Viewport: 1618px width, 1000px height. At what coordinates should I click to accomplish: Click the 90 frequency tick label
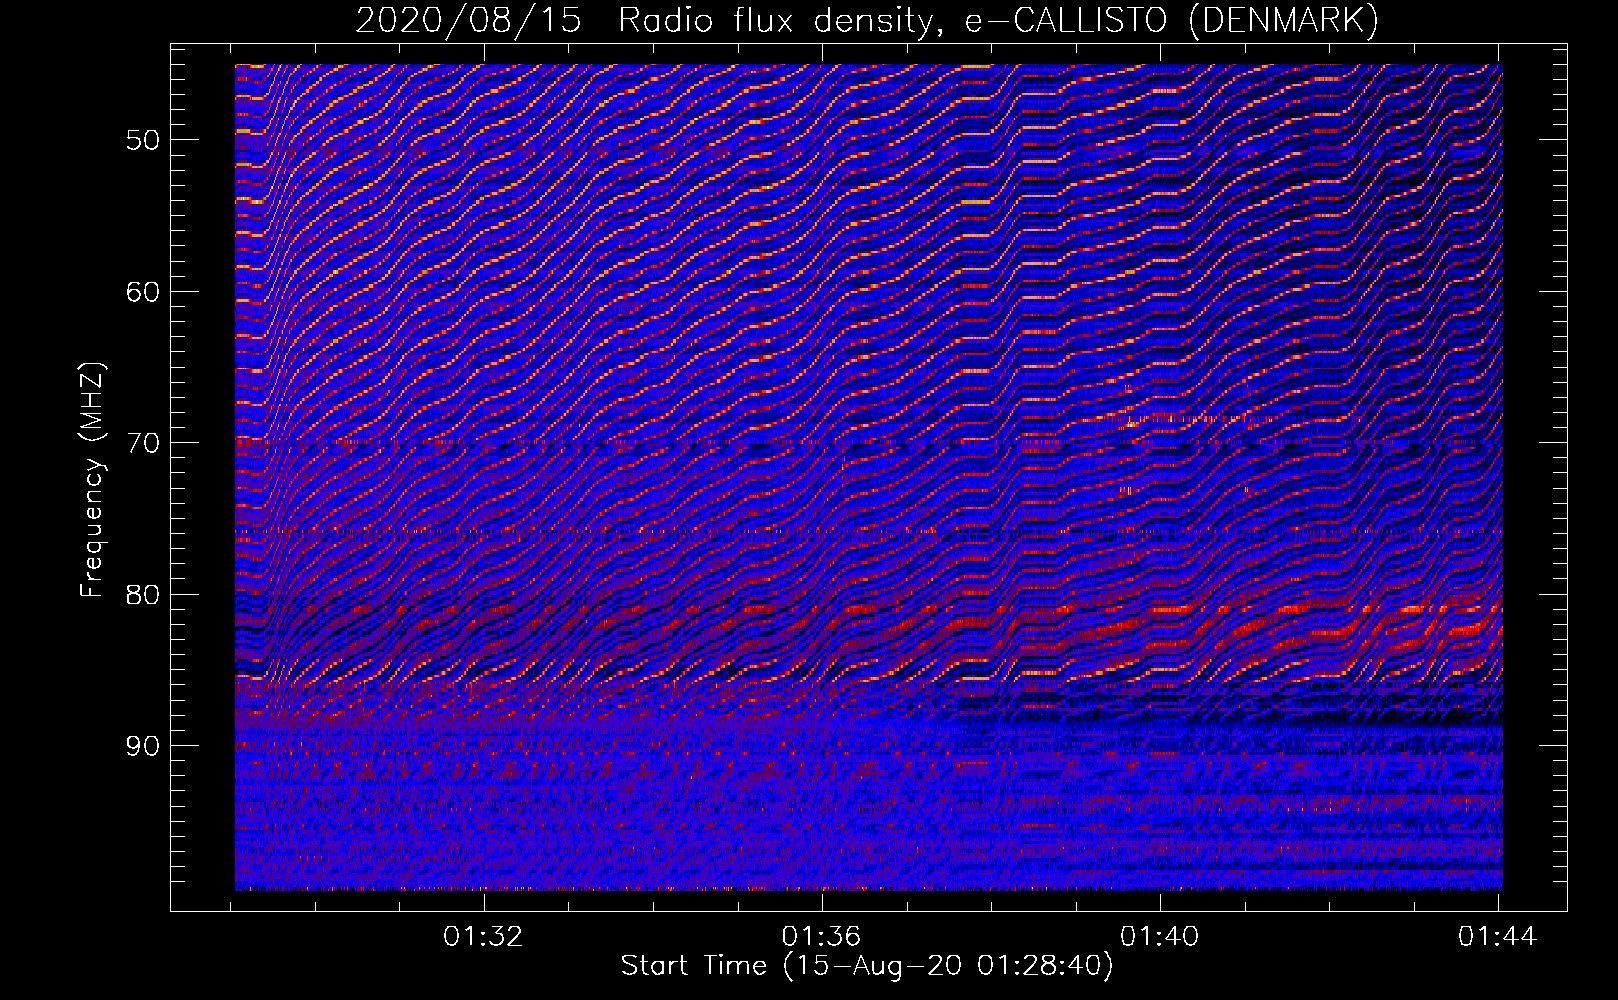(x=143, y=746)
